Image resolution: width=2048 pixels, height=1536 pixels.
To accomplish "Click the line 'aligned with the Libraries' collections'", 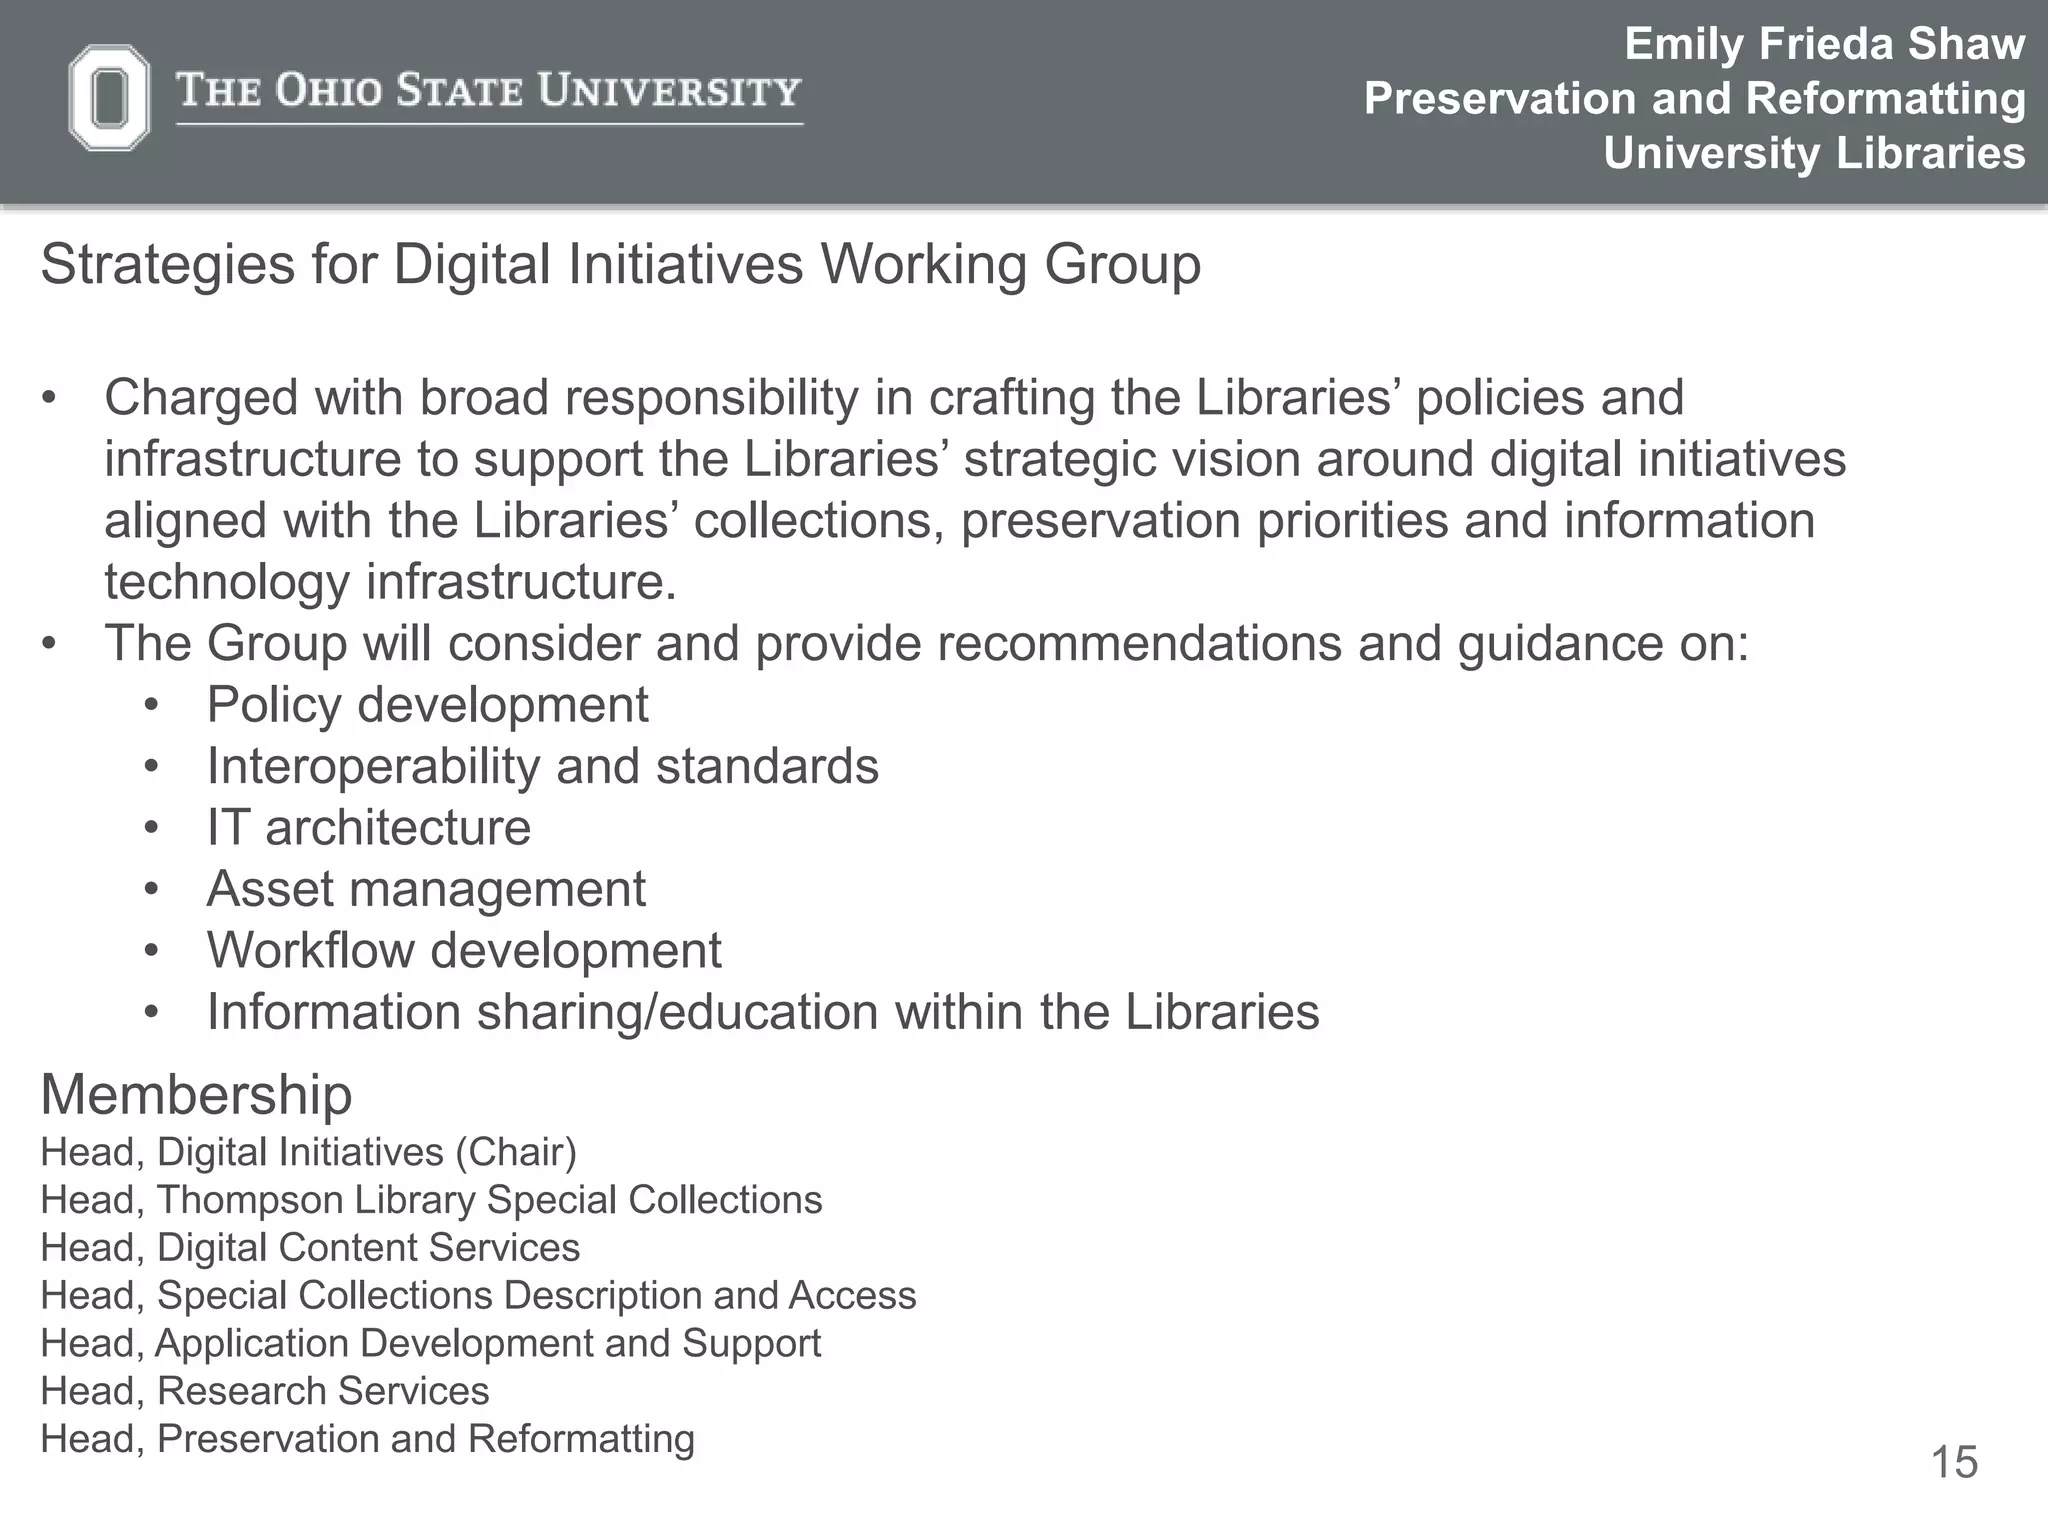I will [x=960, y=521].
